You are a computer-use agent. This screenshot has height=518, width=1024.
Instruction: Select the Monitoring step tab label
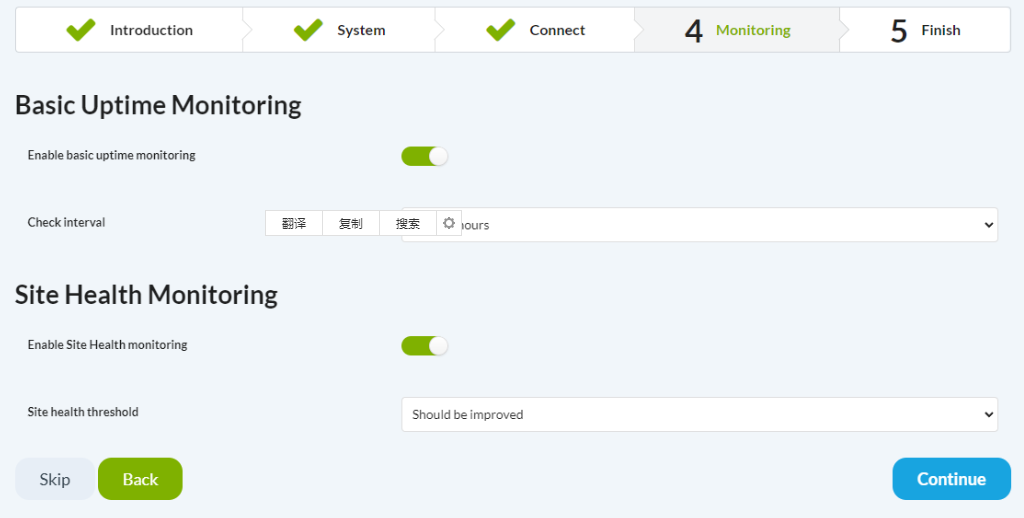(753, 30)
